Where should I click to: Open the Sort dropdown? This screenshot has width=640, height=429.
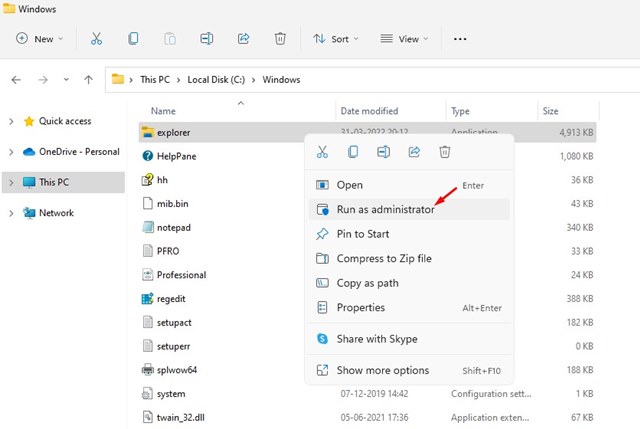(x=336, y=39)
